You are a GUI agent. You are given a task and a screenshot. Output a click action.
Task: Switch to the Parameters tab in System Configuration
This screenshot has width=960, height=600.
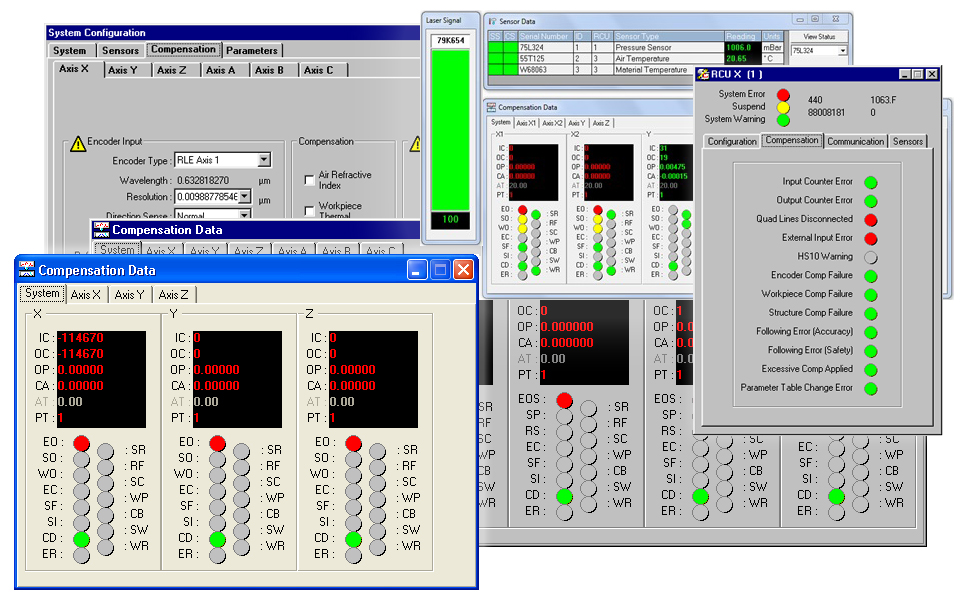pos(252,50)
